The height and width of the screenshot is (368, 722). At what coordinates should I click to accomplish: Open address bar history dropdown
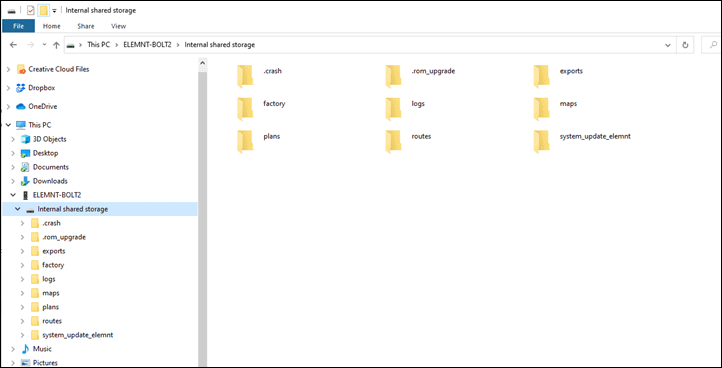click(x=668, y=45)
